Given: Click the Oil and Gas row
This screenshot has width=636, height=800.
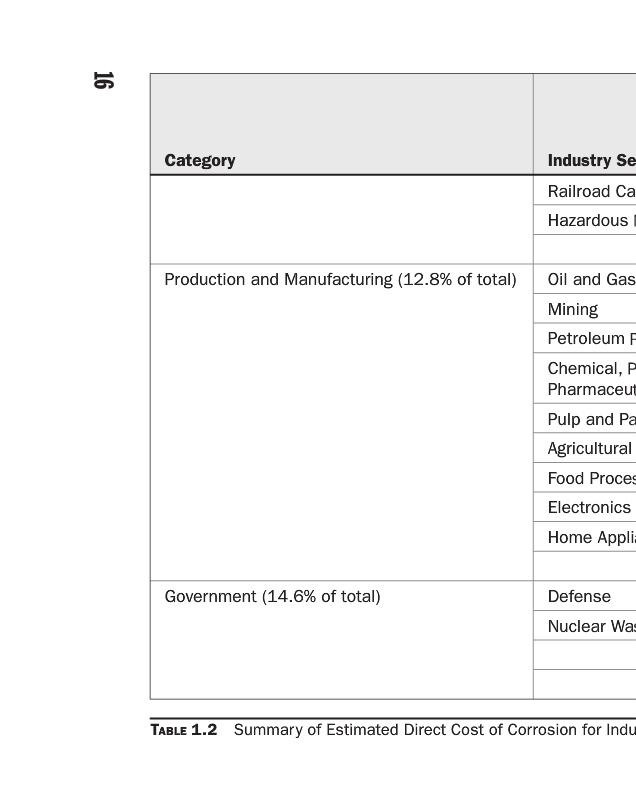Looking at the screenshot, I should 591,280.
